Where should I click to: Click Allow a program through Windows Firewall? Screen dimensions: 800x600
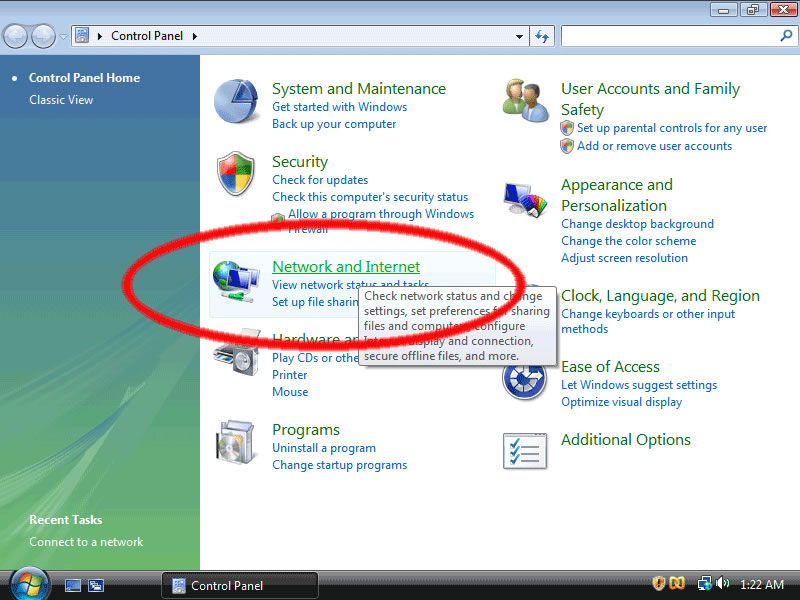tap(381, 214)
